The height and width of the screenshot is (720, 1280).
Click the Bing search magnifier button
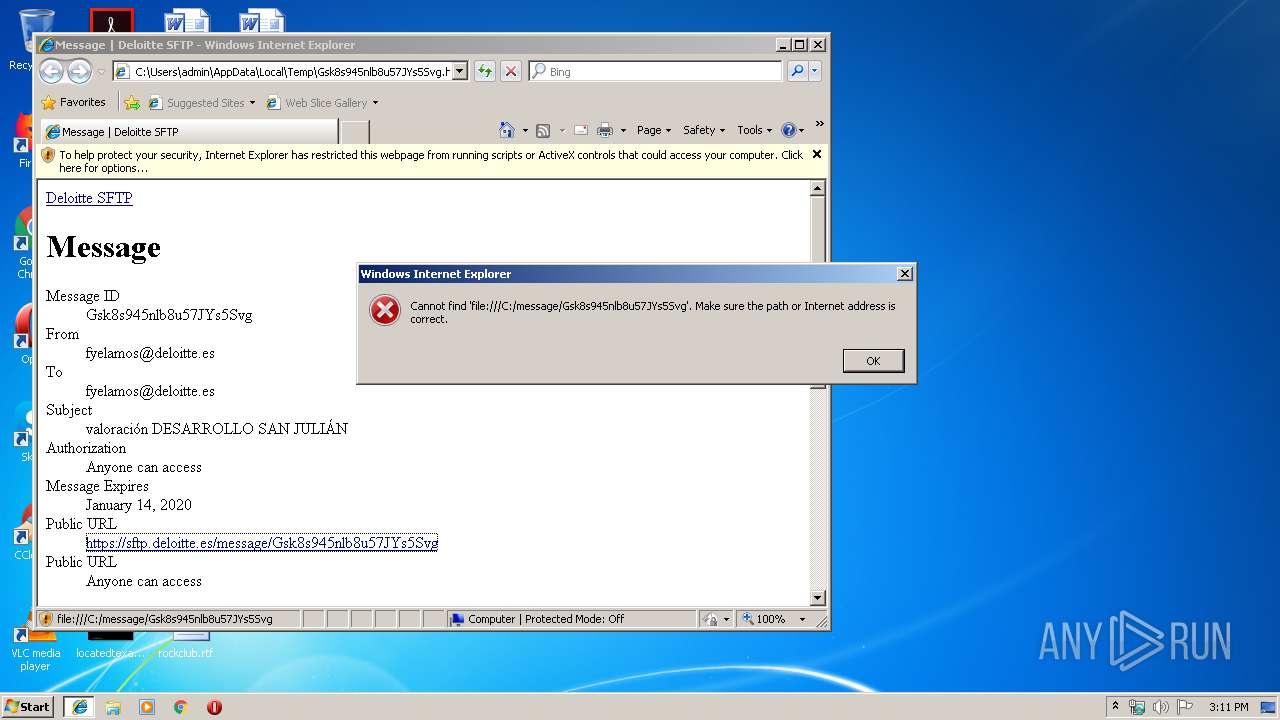click(797, 71)
